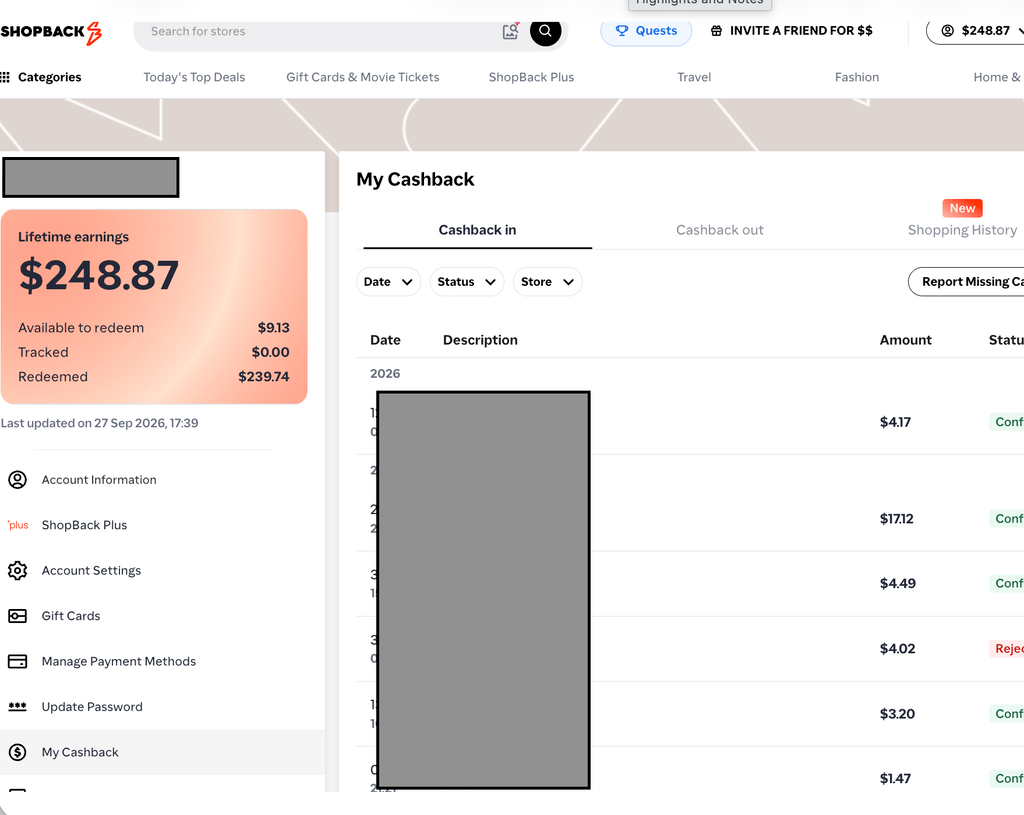Click the black search magnifier button
Image resolution: width=1024 pixels, height=815 pixels.
click(x=545, y=31)
